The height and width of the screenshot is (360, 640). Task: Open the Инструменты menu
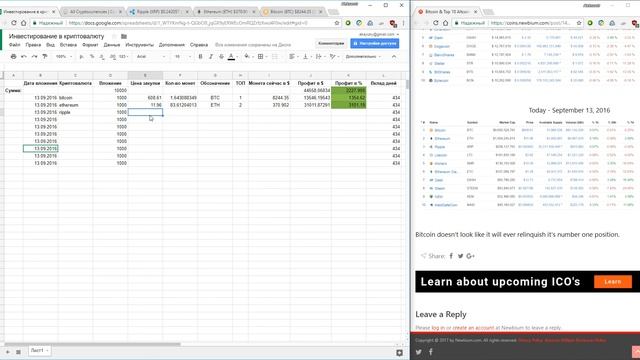click(140, 44)
